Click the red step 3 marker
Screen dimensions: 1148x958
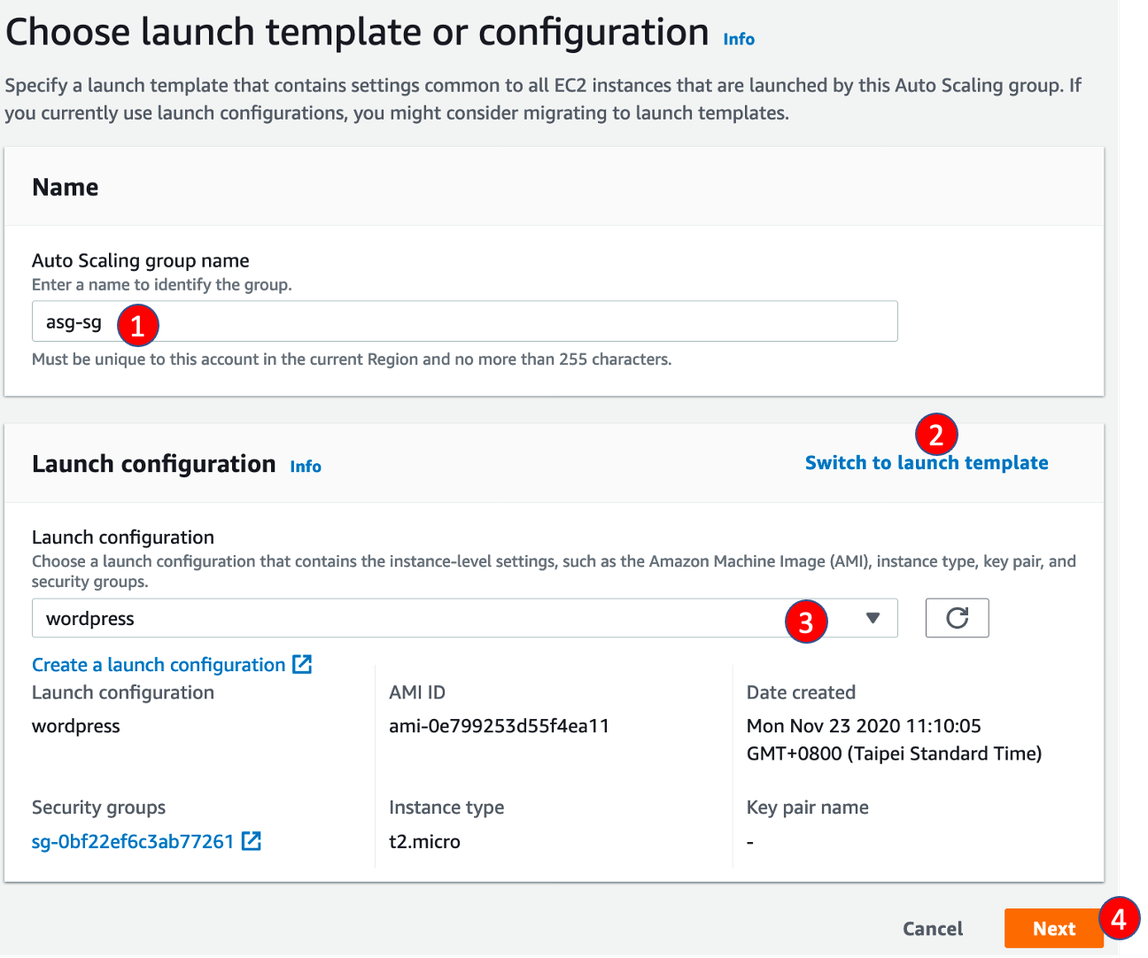point(806,622)
